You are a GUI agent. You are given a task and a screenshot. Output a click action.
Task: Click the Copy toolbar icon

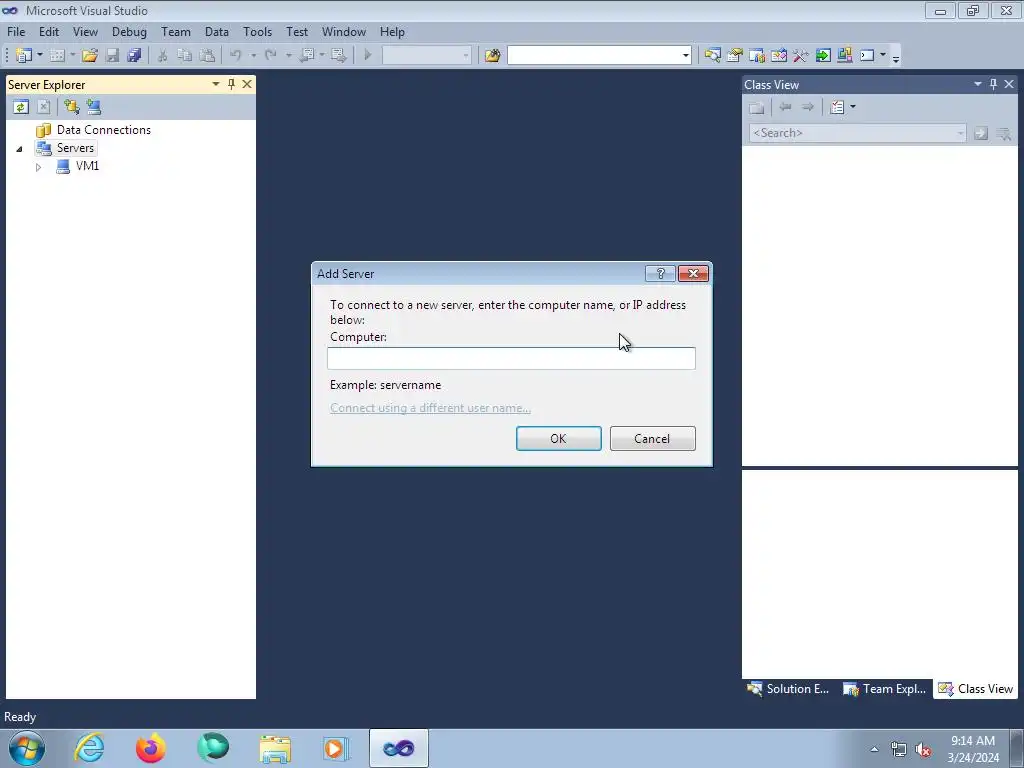[185, 56]
